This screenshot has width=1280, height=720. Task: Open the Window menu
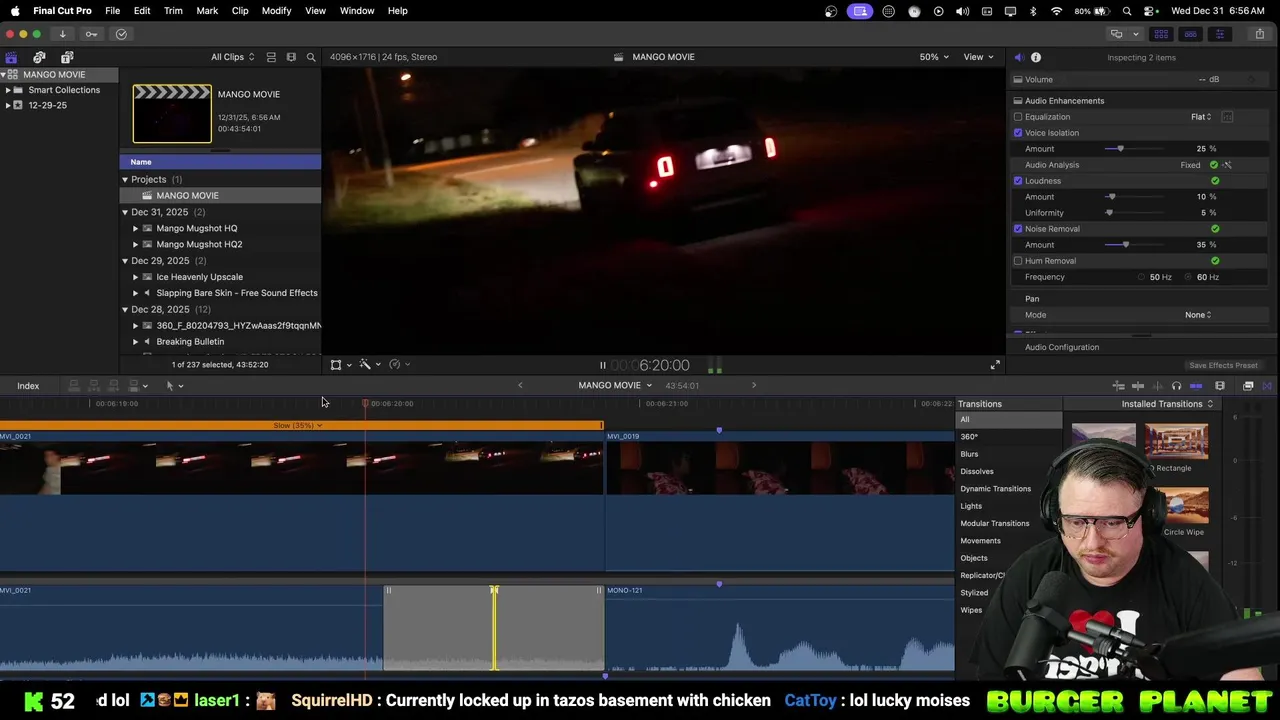[357, 10]
